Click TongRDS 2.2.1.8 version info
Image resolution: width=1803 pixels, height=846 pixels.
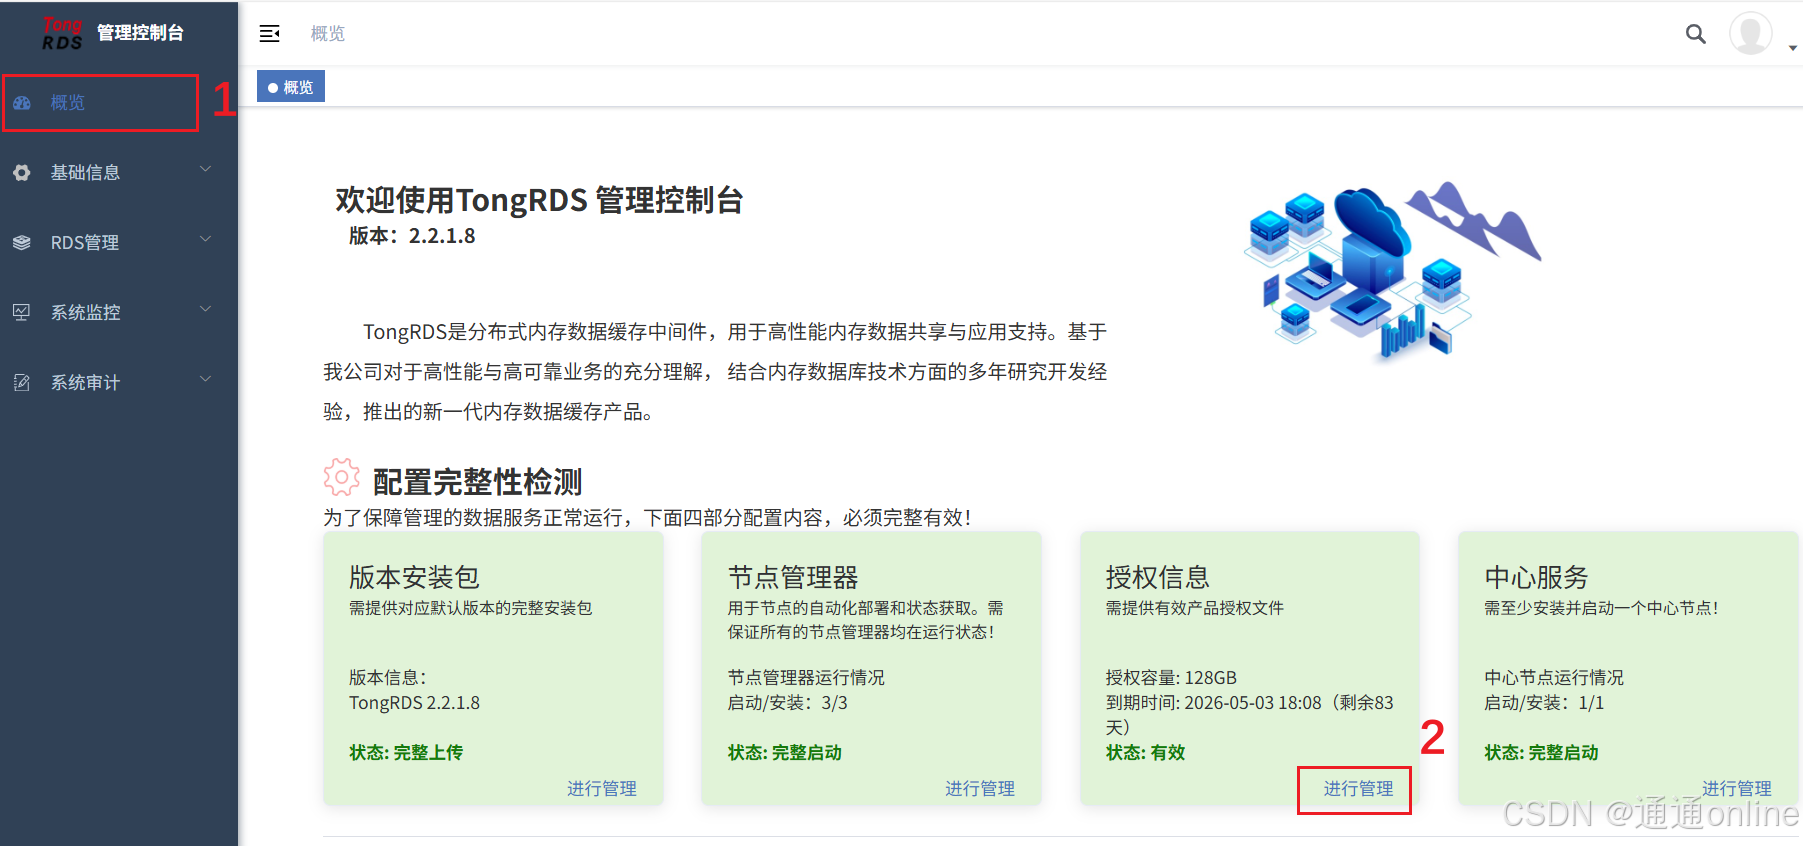pyautogui.click(x=414, y=703)
